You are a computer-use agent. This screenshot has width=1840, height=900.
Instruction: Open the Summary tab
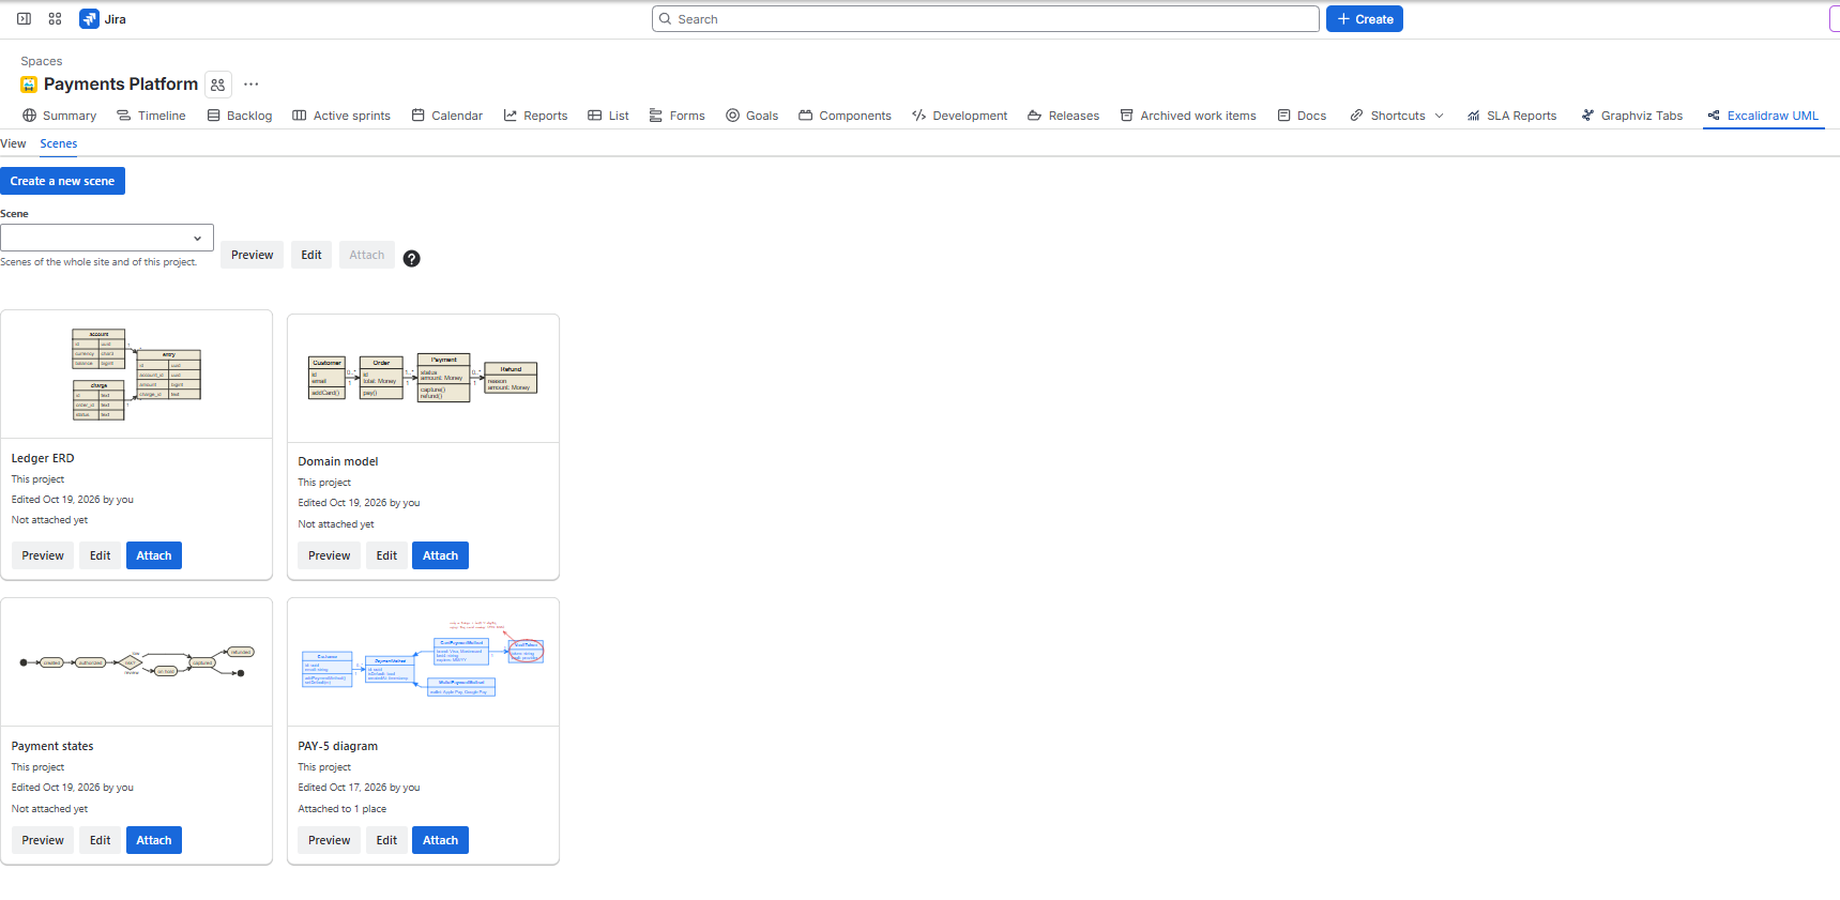coord(59,116)
